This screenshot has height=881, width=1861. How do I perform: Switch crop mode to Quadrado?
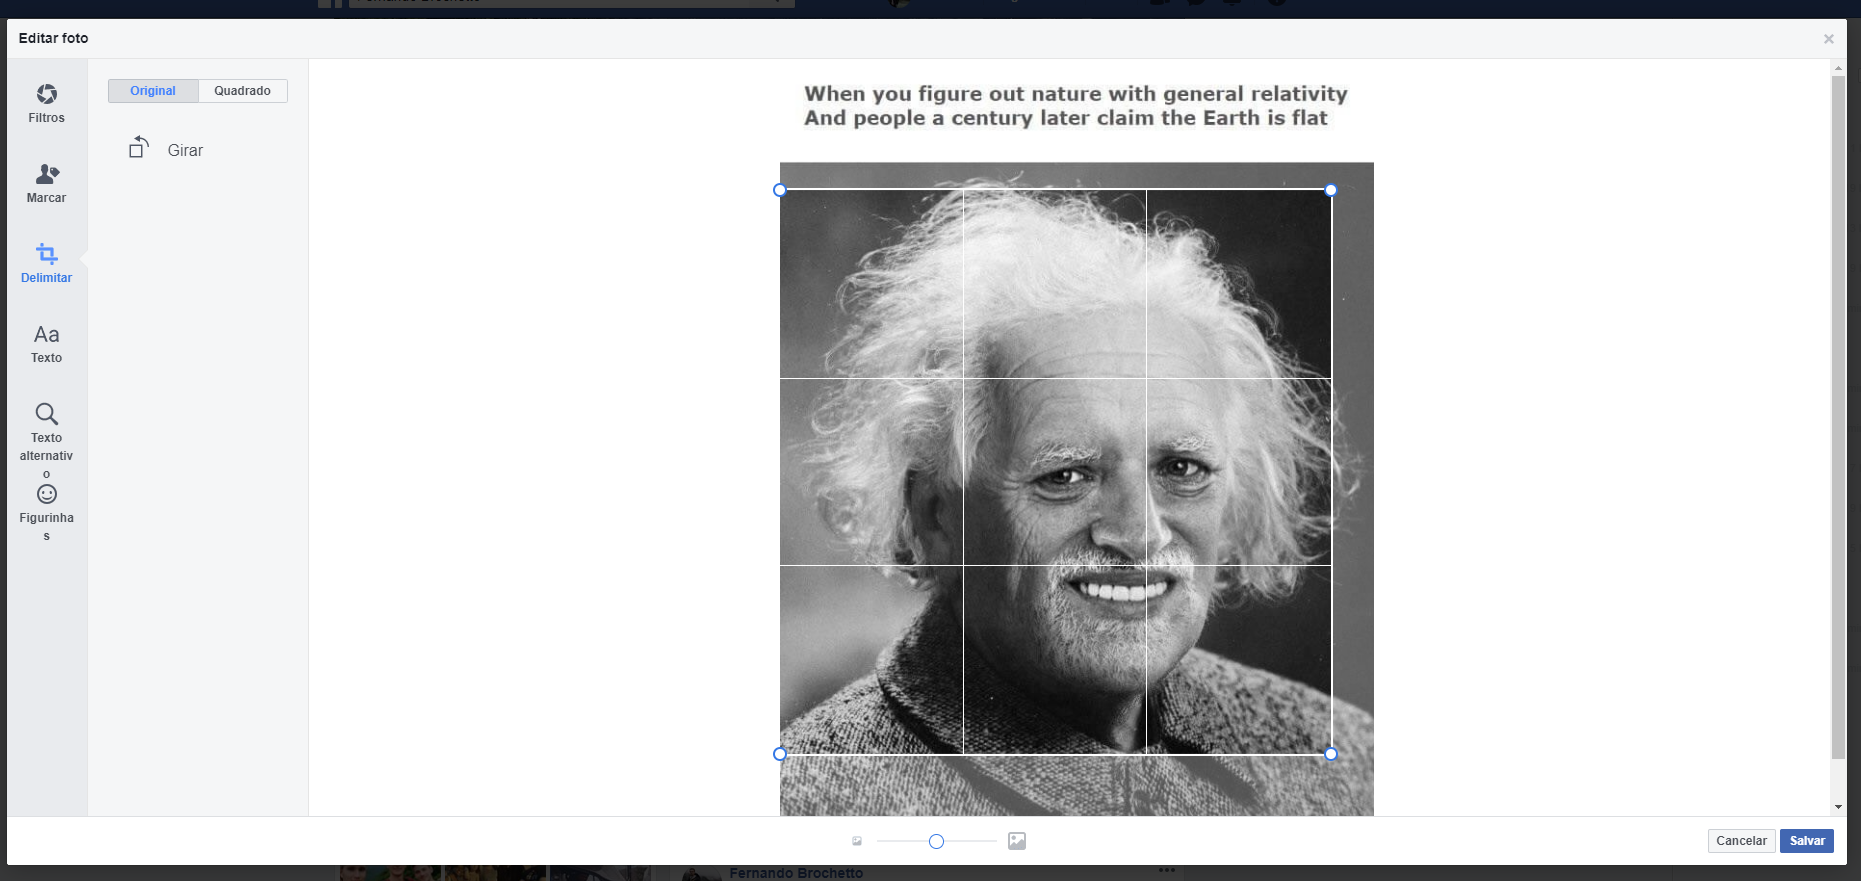243,91
